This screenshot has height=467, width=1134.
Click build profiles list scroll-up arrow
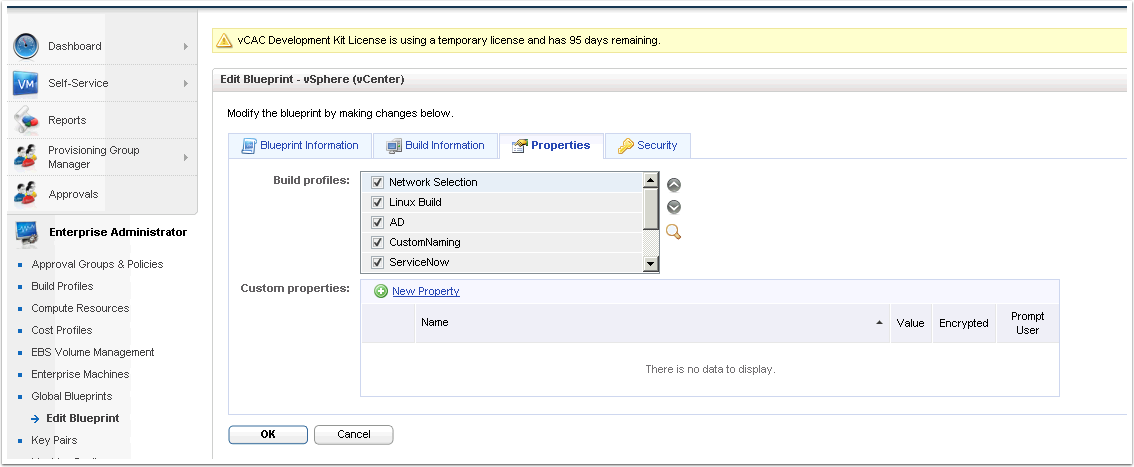pyautogui.click(x=651, y=181)
